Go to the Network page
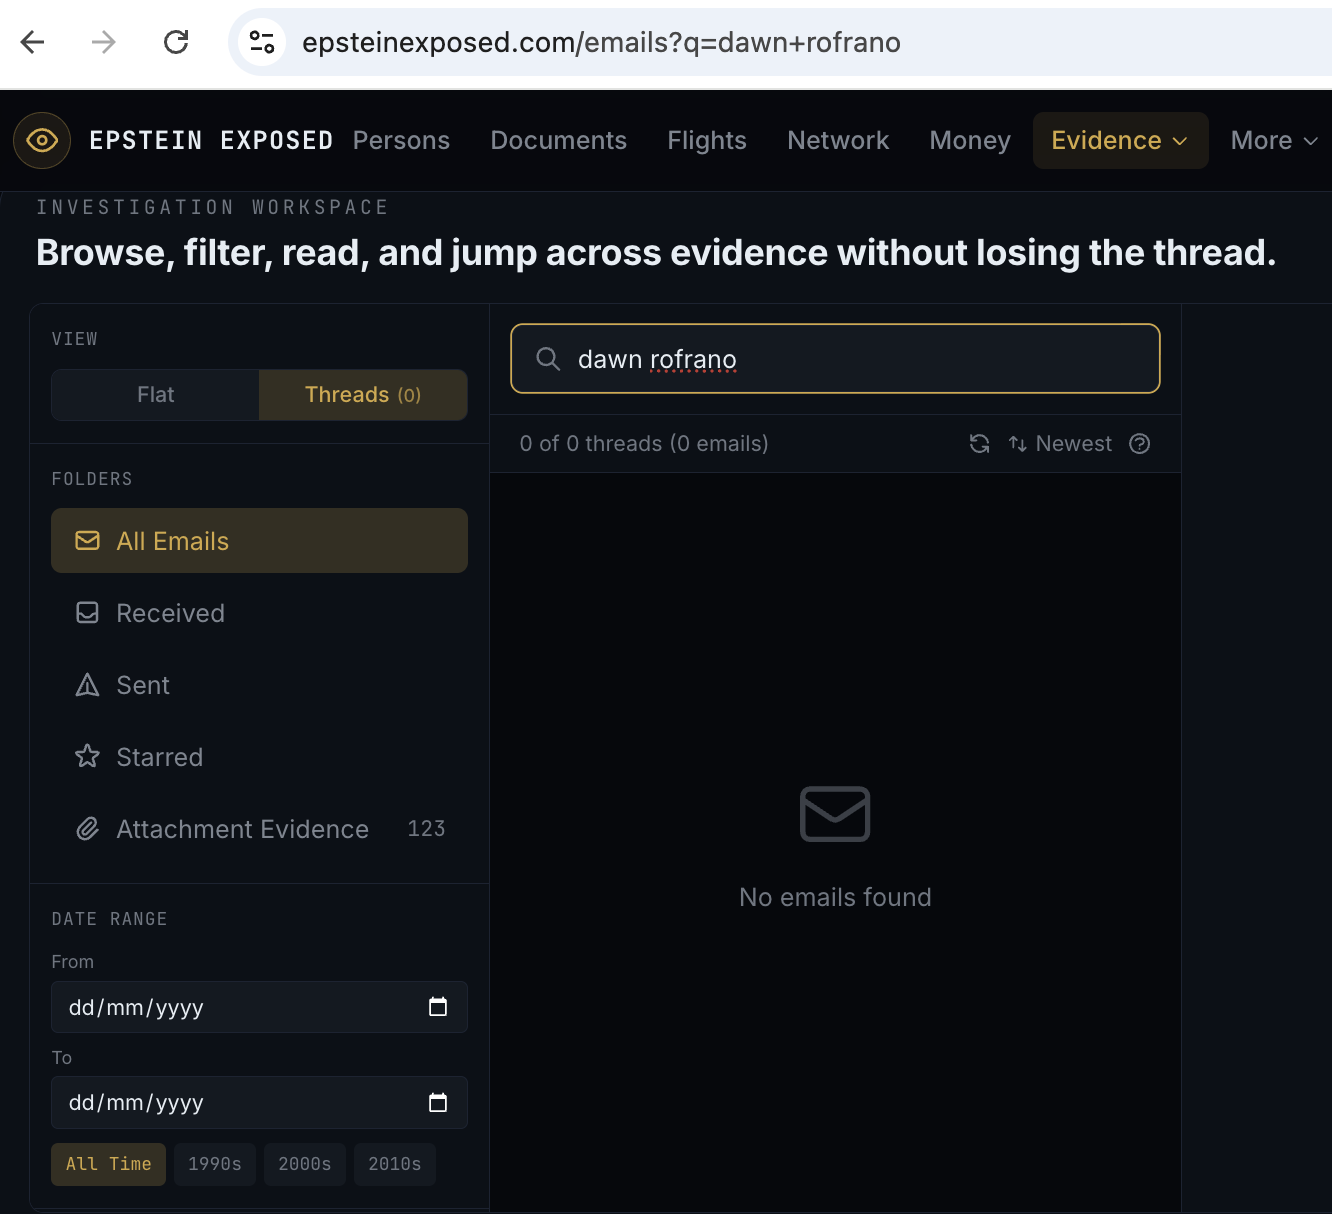 tap(837, 141)
